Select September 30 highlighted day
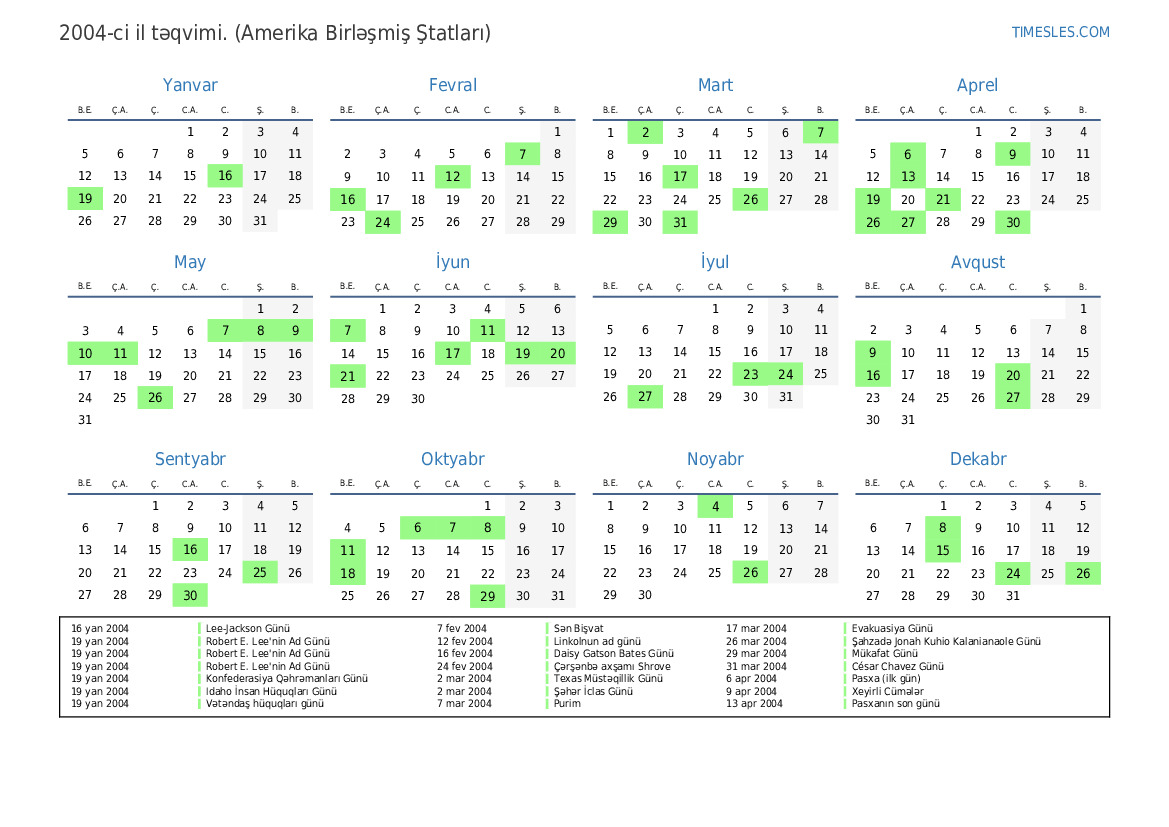This screenshot has height=827, width=1169. [190, 595]
